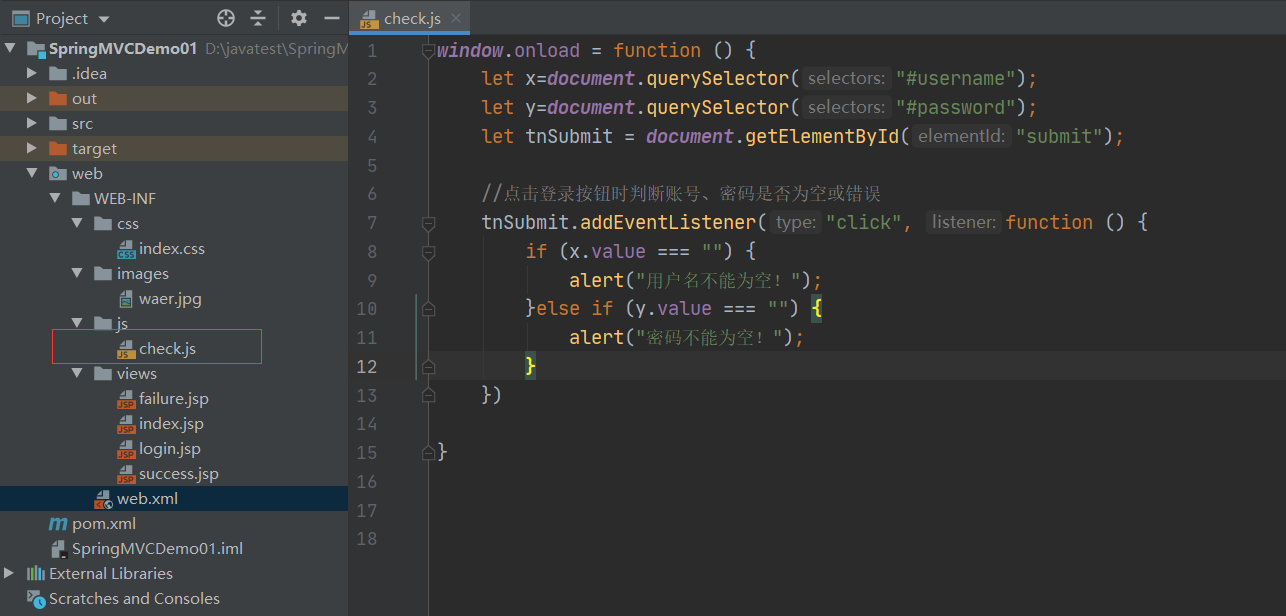Collapse the web folder arrow

(x=32, y=173)
